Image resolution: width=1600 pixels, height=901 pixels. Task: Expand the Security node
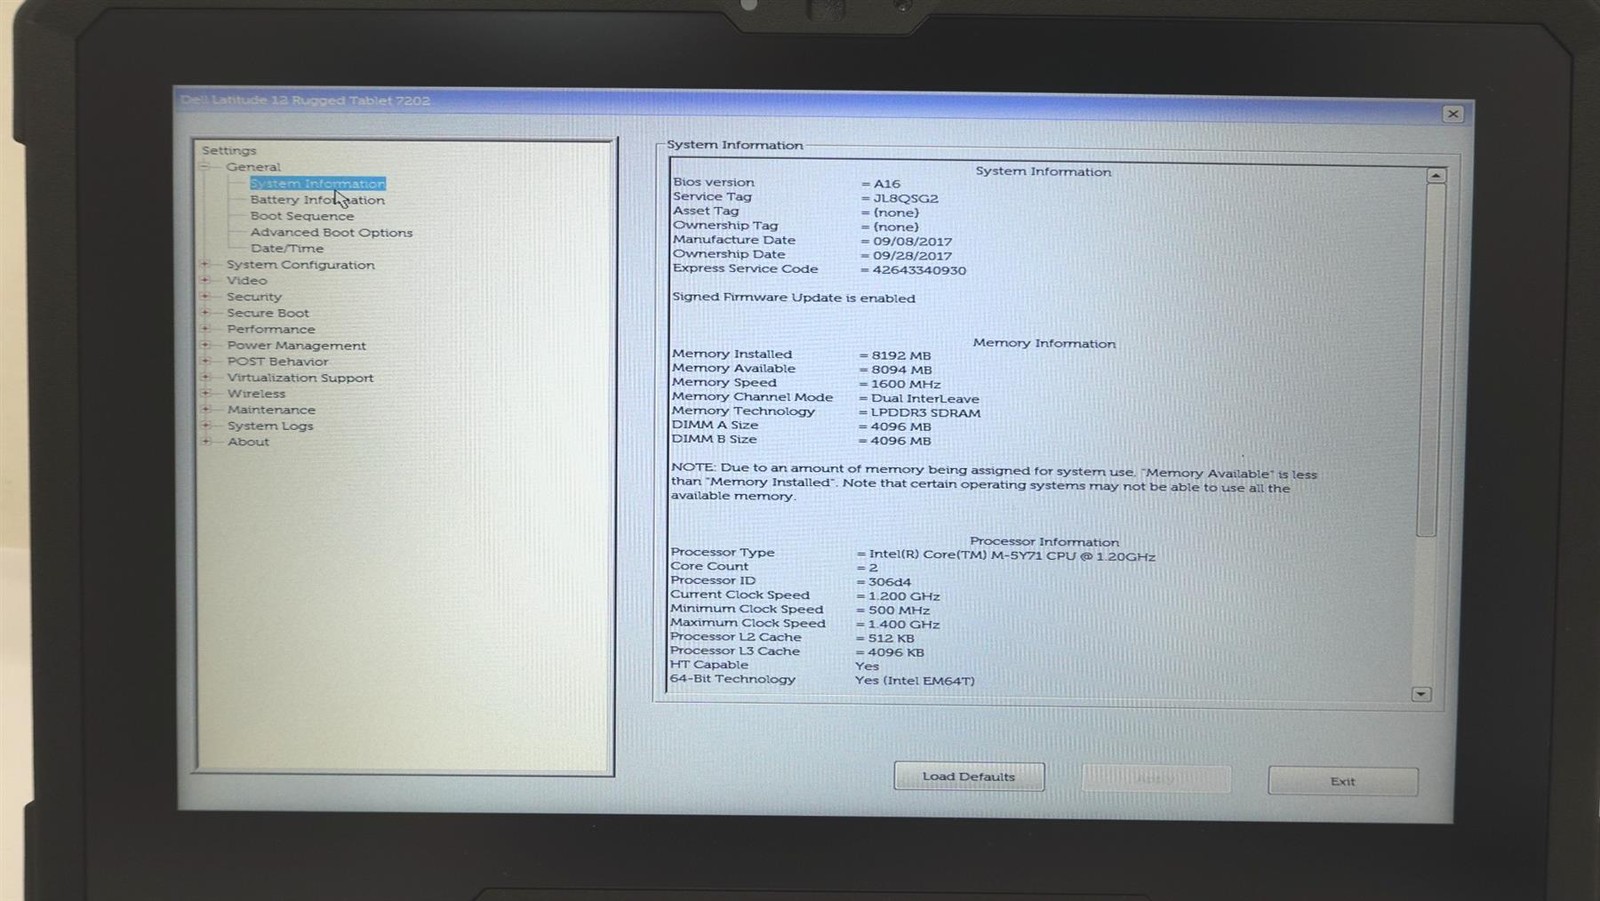[x=206, y=297]
